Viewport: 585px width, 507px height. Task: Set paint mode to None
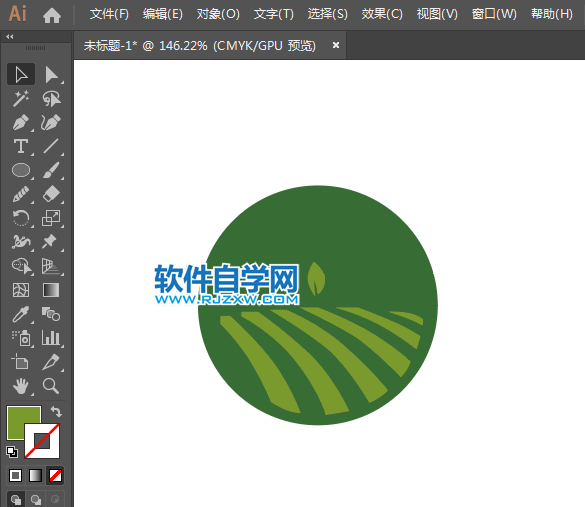pyautogui.click(x=55, y=476)
